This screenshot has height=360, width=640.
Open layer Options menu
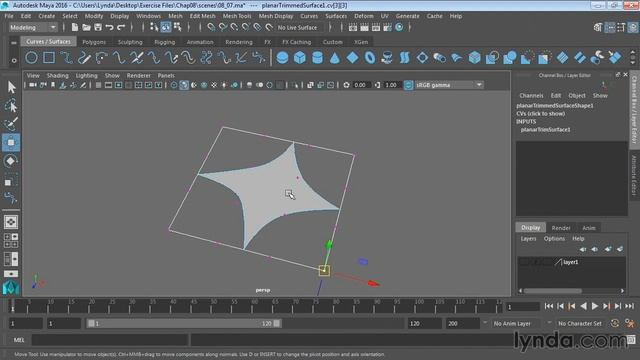click(x=554, y=238)
